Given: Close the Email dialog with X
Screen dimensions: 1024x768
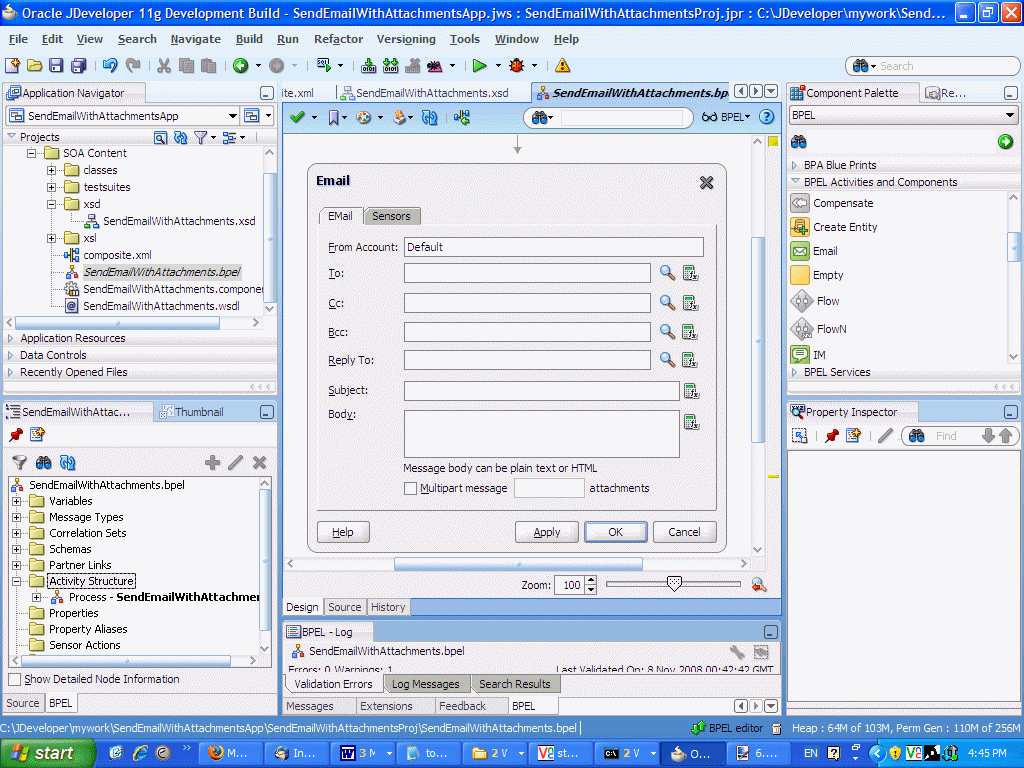Looking at the screenshot, I should point(707,183).
